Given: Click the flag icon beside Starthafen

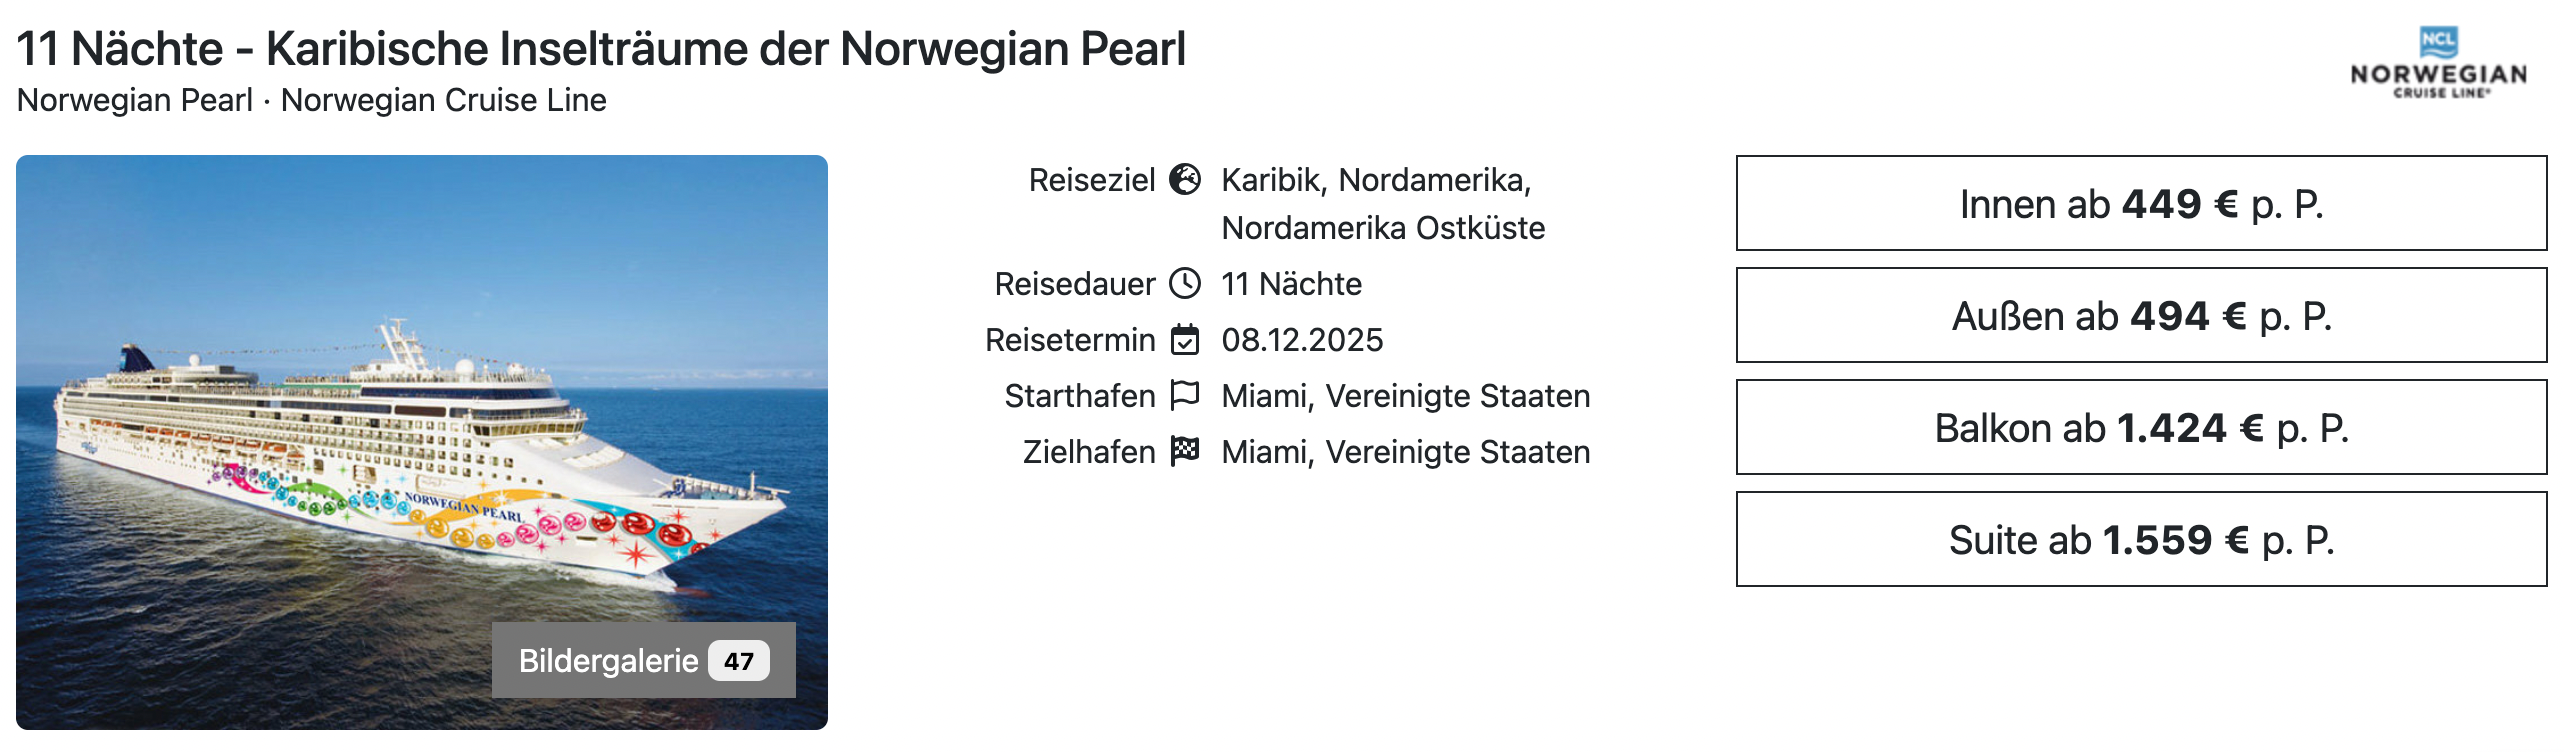Looking at the screenshot, I should click(x=1186, y=395).
